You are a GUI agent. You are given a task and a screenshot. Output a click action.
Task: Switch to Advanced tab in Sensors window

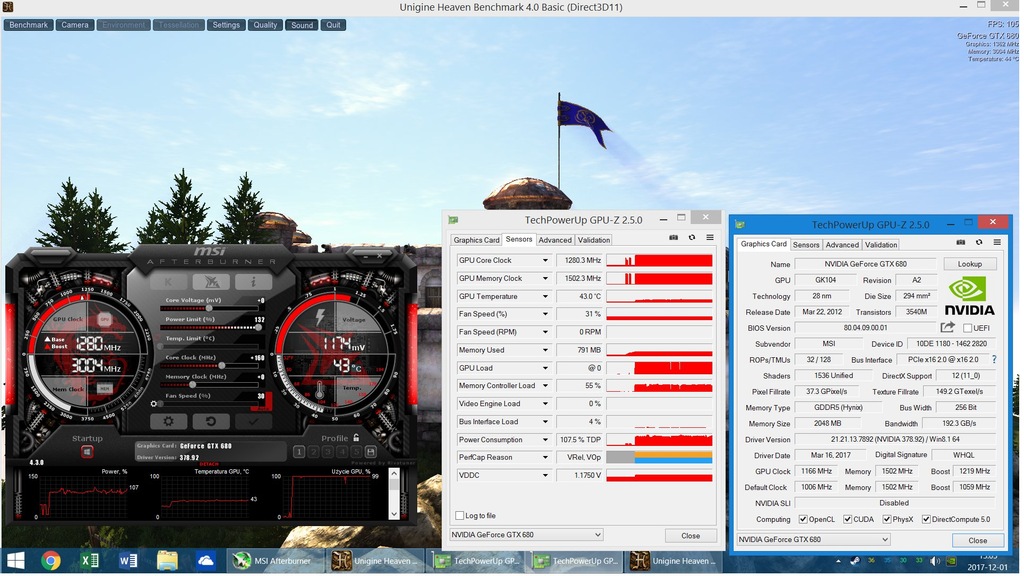[x=555, y=240]
